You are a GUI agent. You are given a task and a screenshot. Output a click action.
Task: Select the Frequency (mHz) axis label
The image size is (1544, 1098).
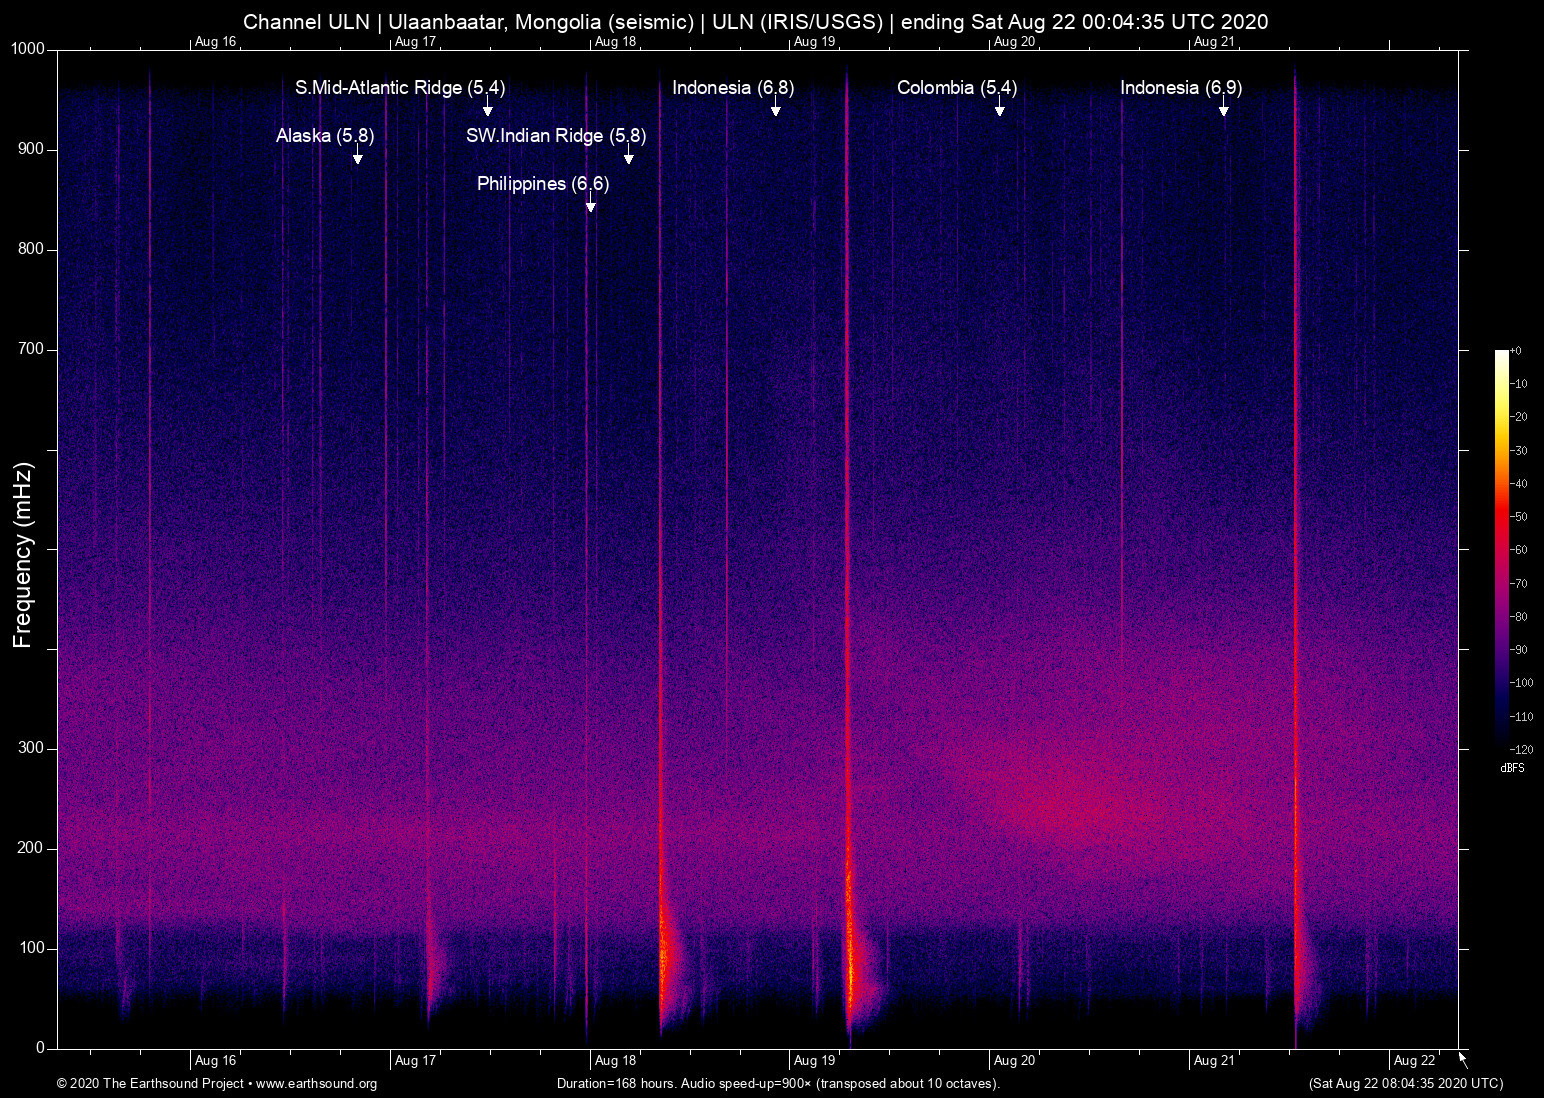[x=23, y=555]
